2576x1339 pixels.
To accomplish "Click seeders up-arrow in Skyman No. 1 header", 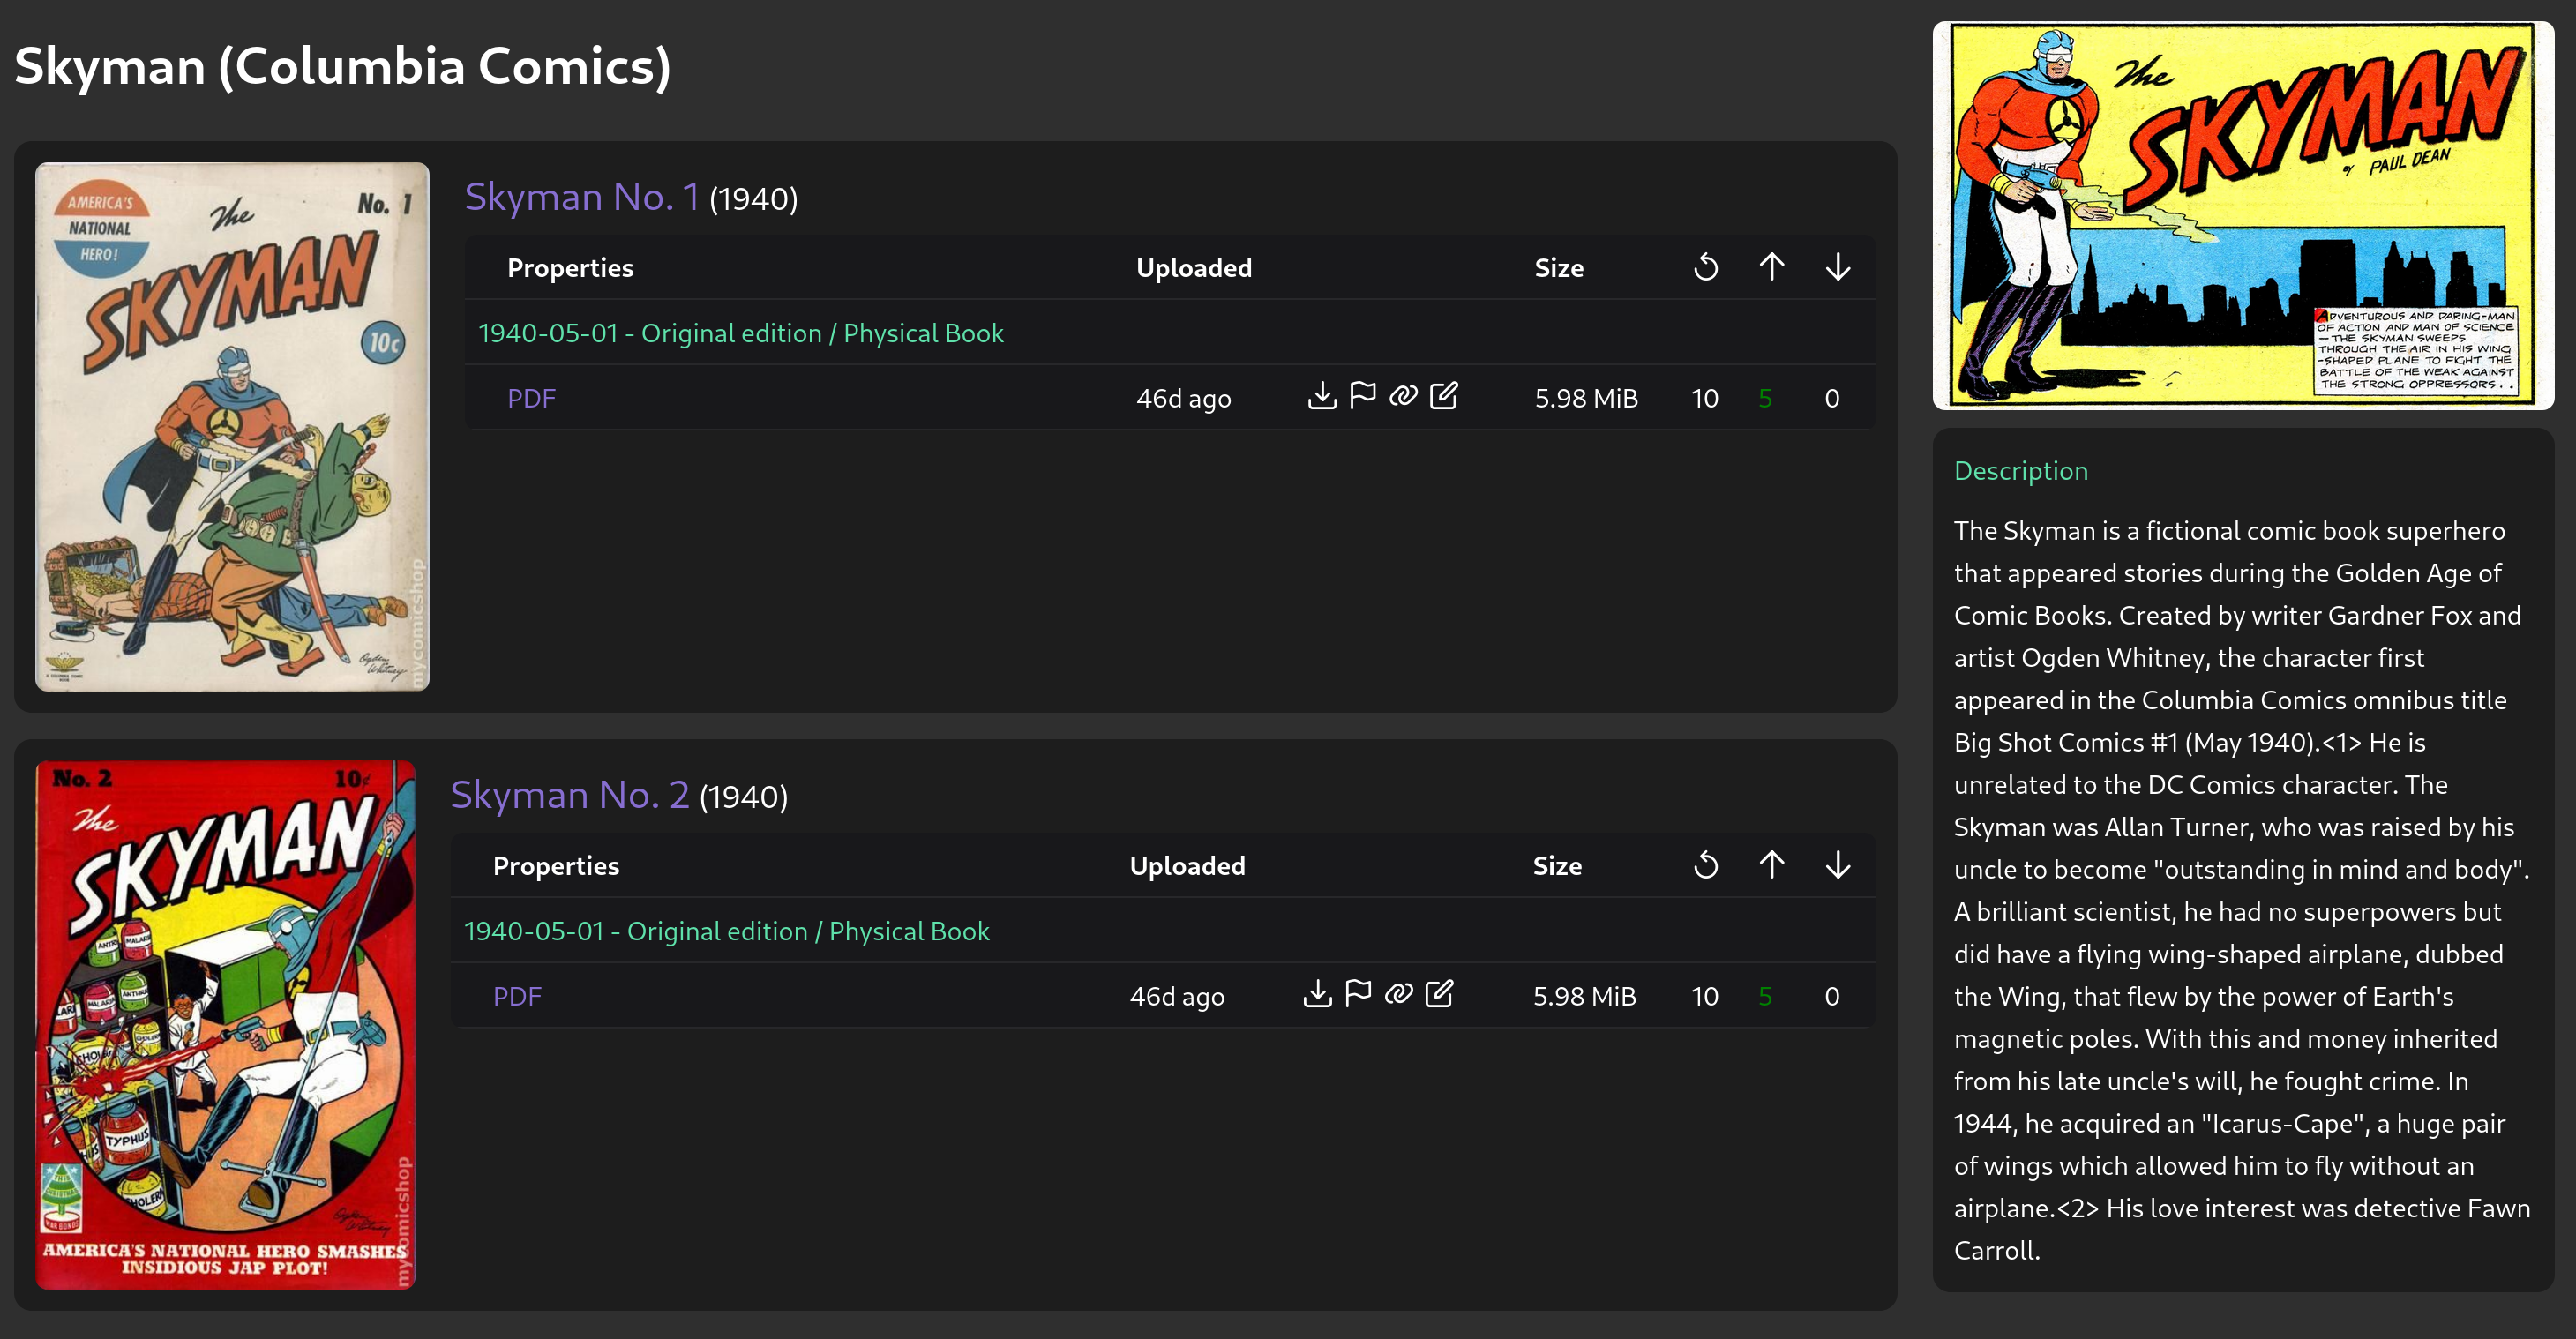I will coord(1771,267).
